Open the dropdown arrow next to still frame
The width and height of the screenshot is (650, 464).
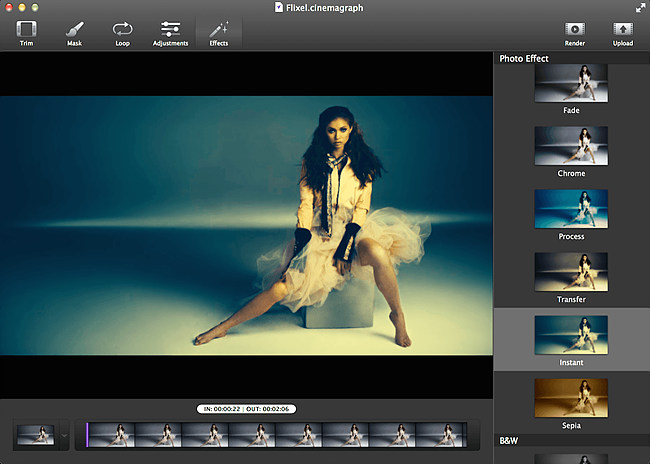click(64, 435)
